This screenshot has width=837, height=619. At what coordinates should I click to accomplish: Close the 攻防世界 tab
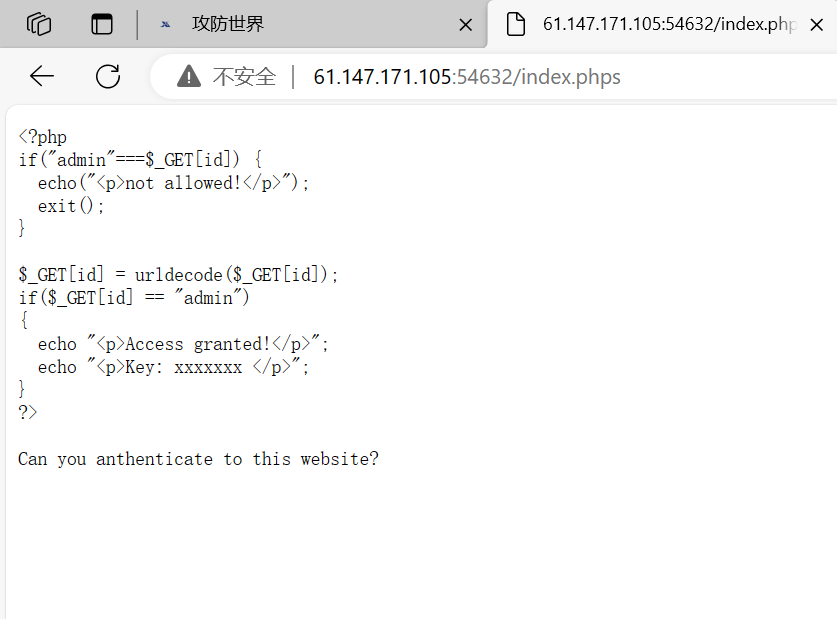coord(465,25)
